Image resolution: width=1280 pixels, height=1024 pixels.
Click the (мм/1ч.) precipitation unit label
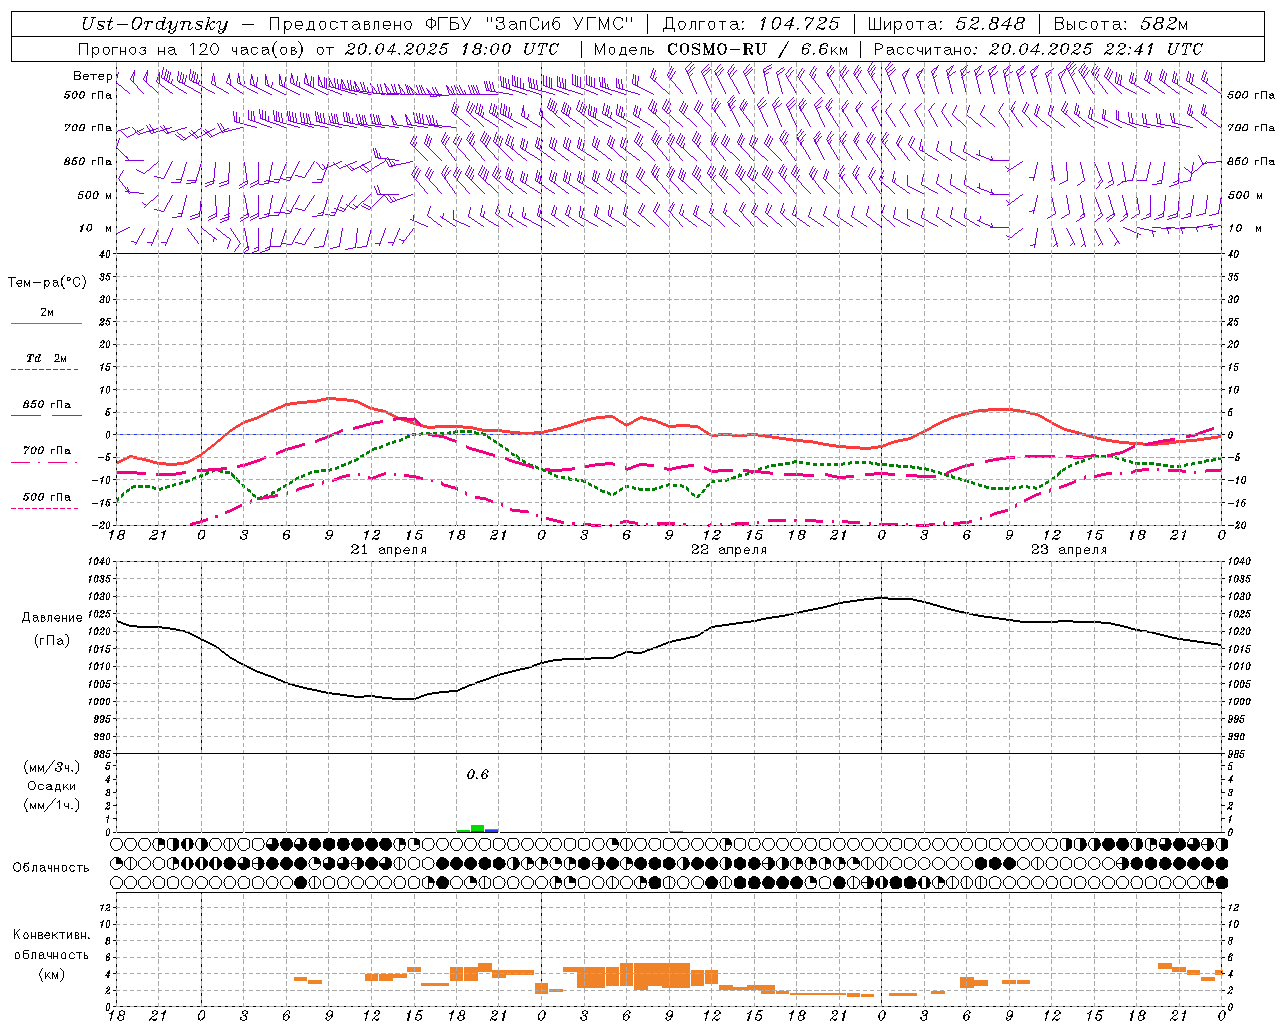[52, 805]
